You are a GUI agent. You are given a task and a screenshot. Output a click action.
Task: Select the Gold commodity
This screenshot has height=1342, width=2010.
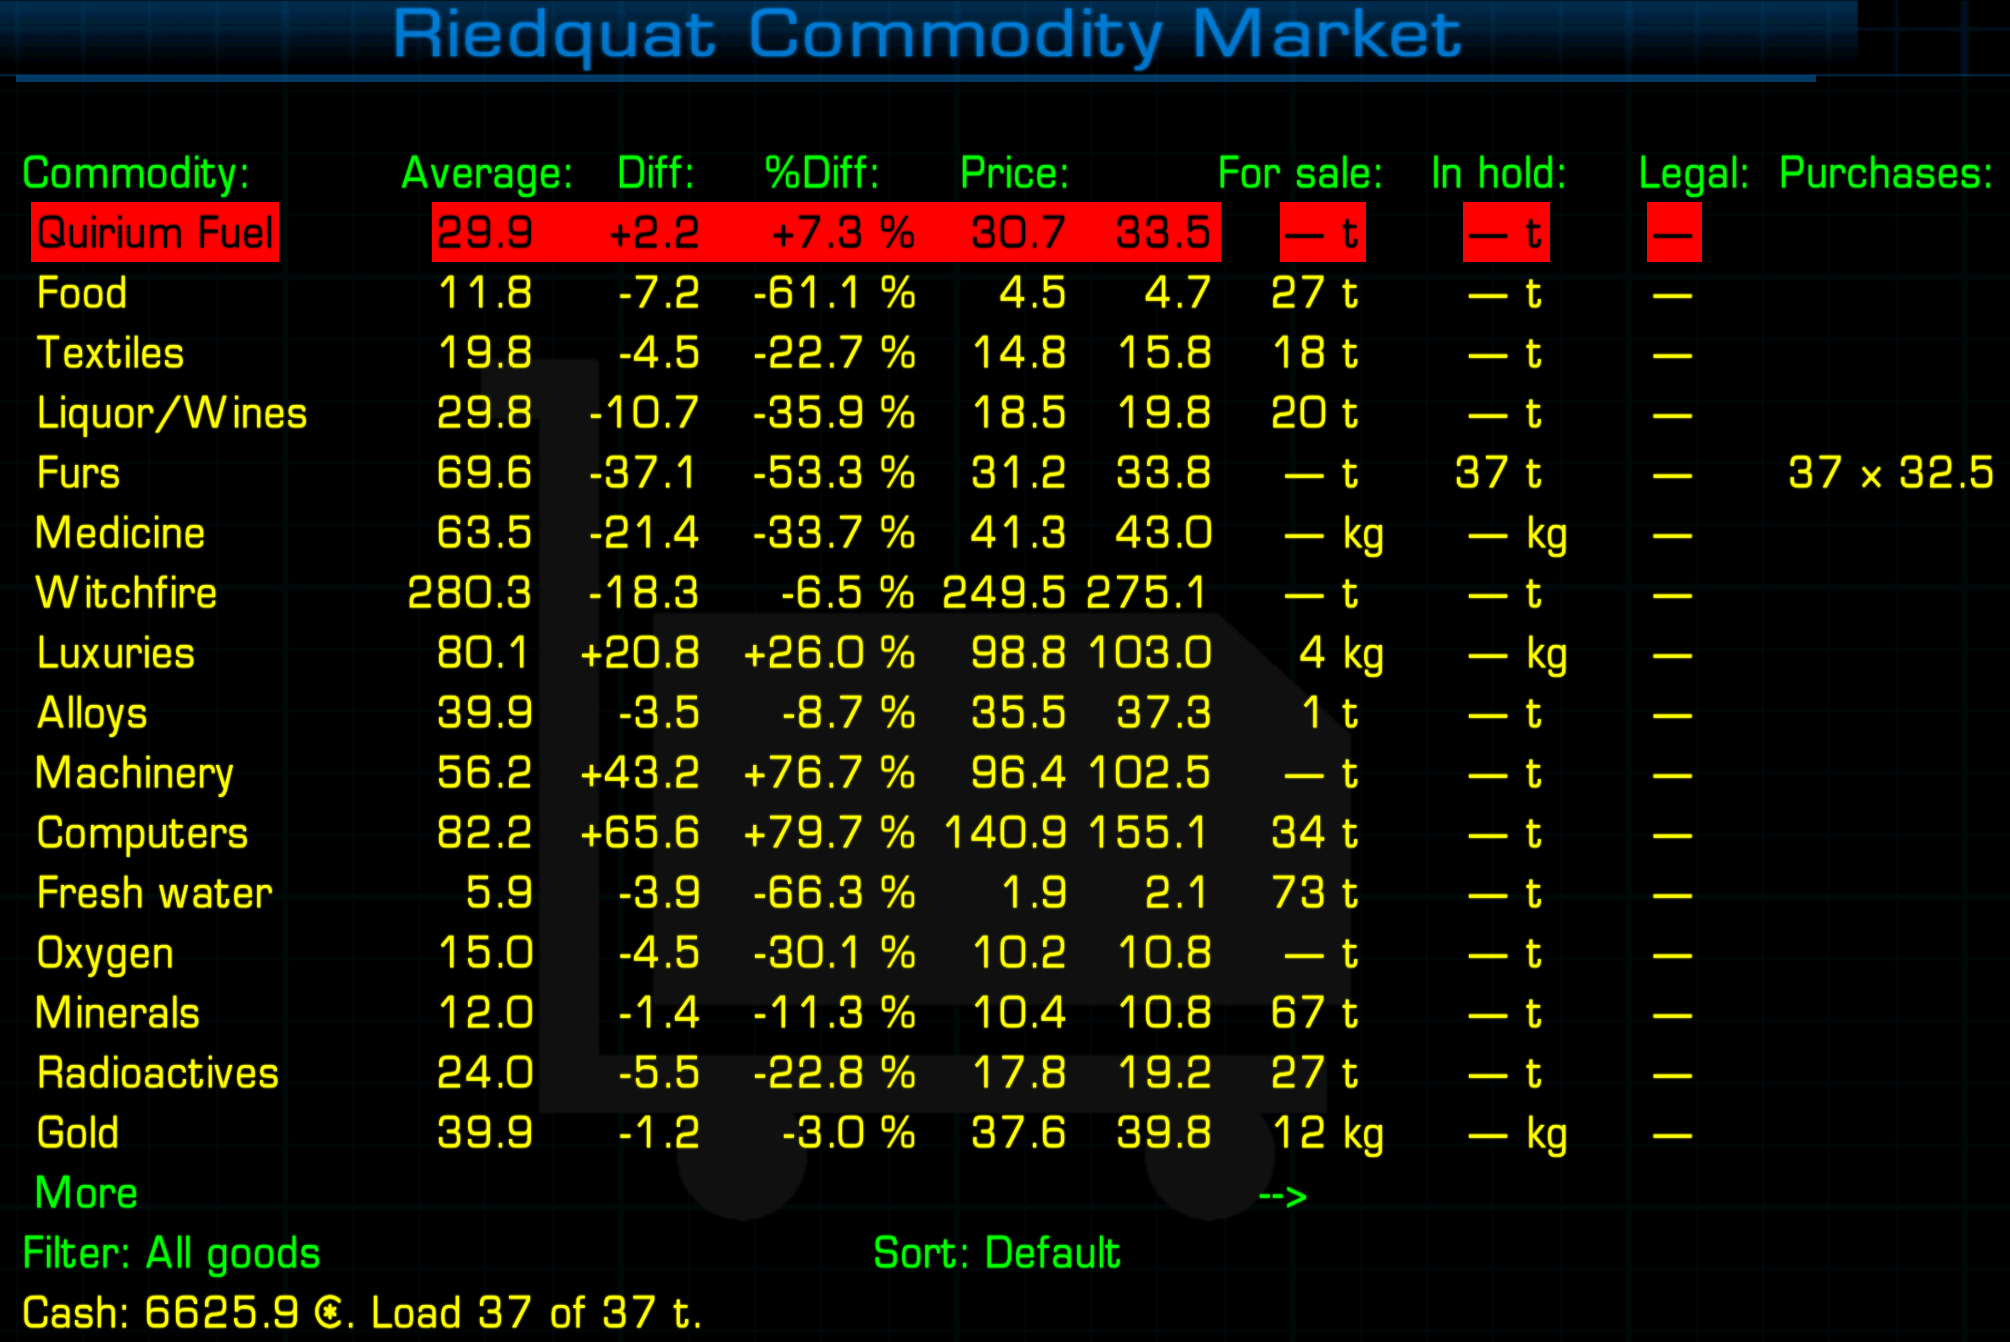pos(78,1133)
